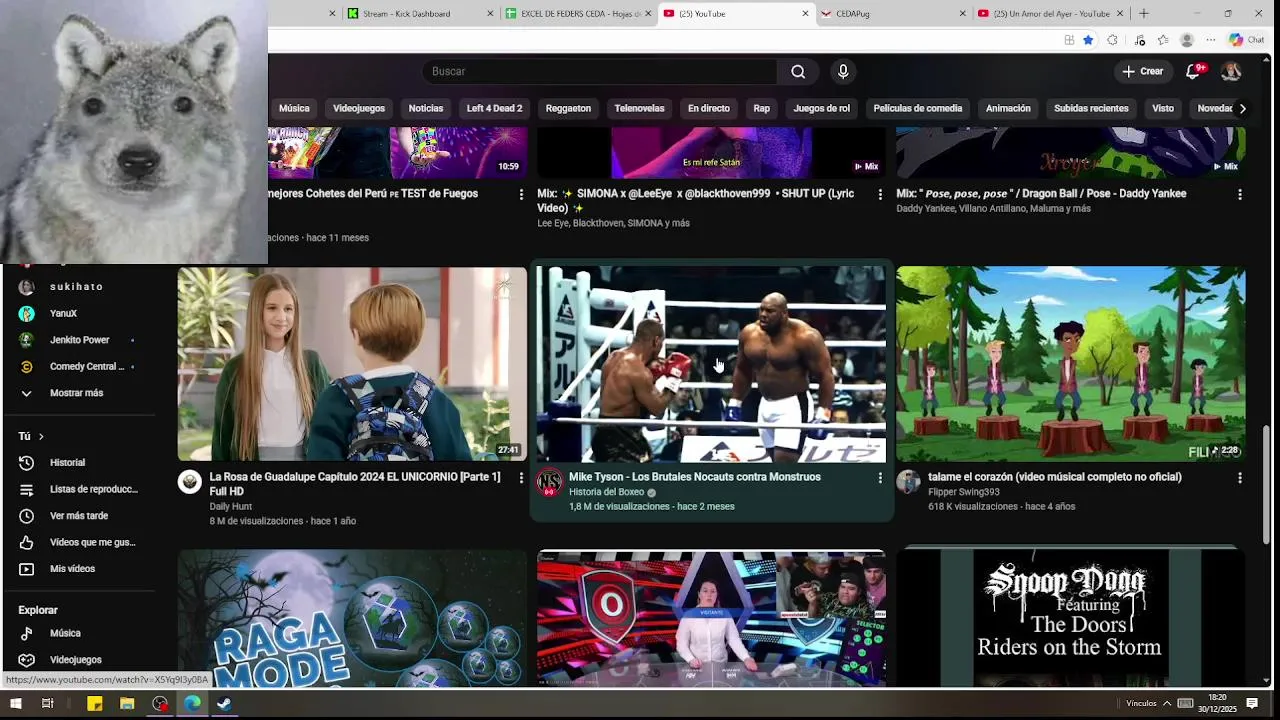This screenshot has height=720, width=1280.
Task: Select the Reggaeton category chip
Action: pyautogui.click(x=568, y=108)
